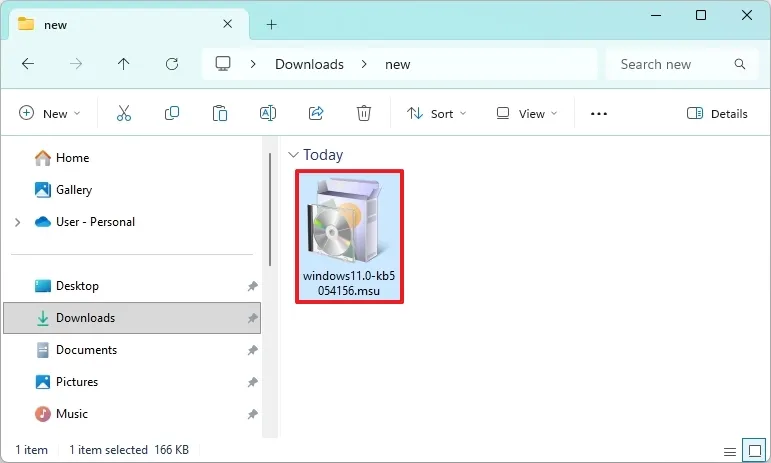771x463 pixels.
Task: Switch to details list view in status bar
Action: tap(730, 451)
